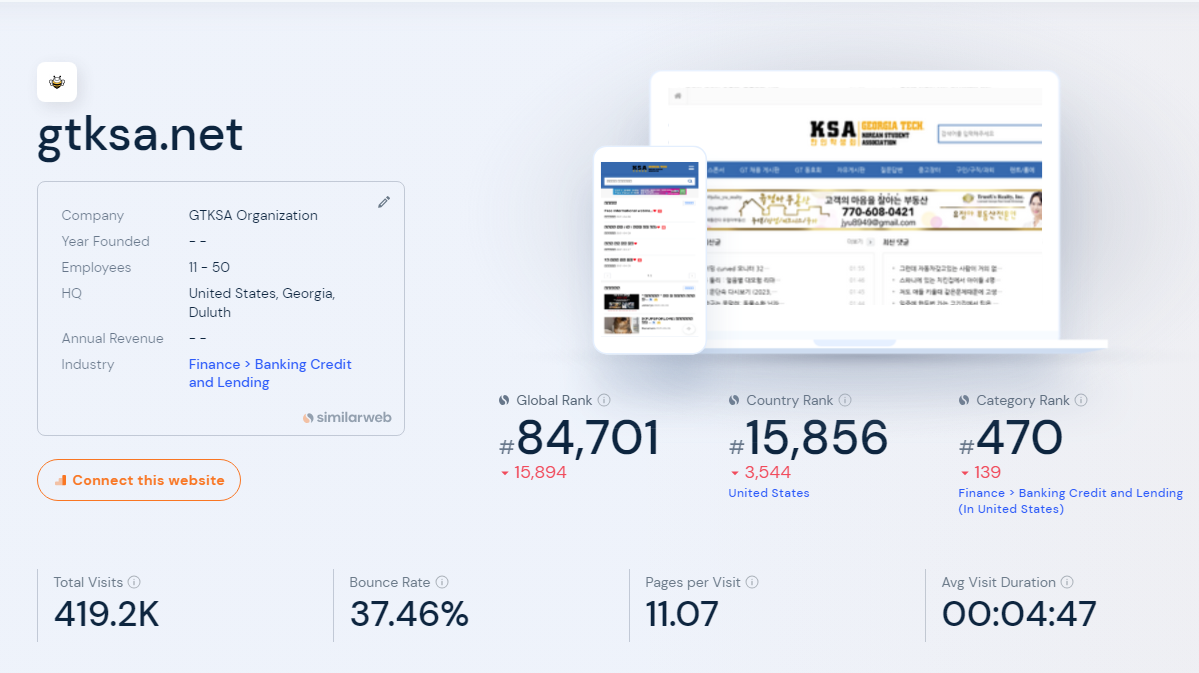Open Country Rank info tooltip icon
Screen dimensions: 1199x673
click(845, 400)
